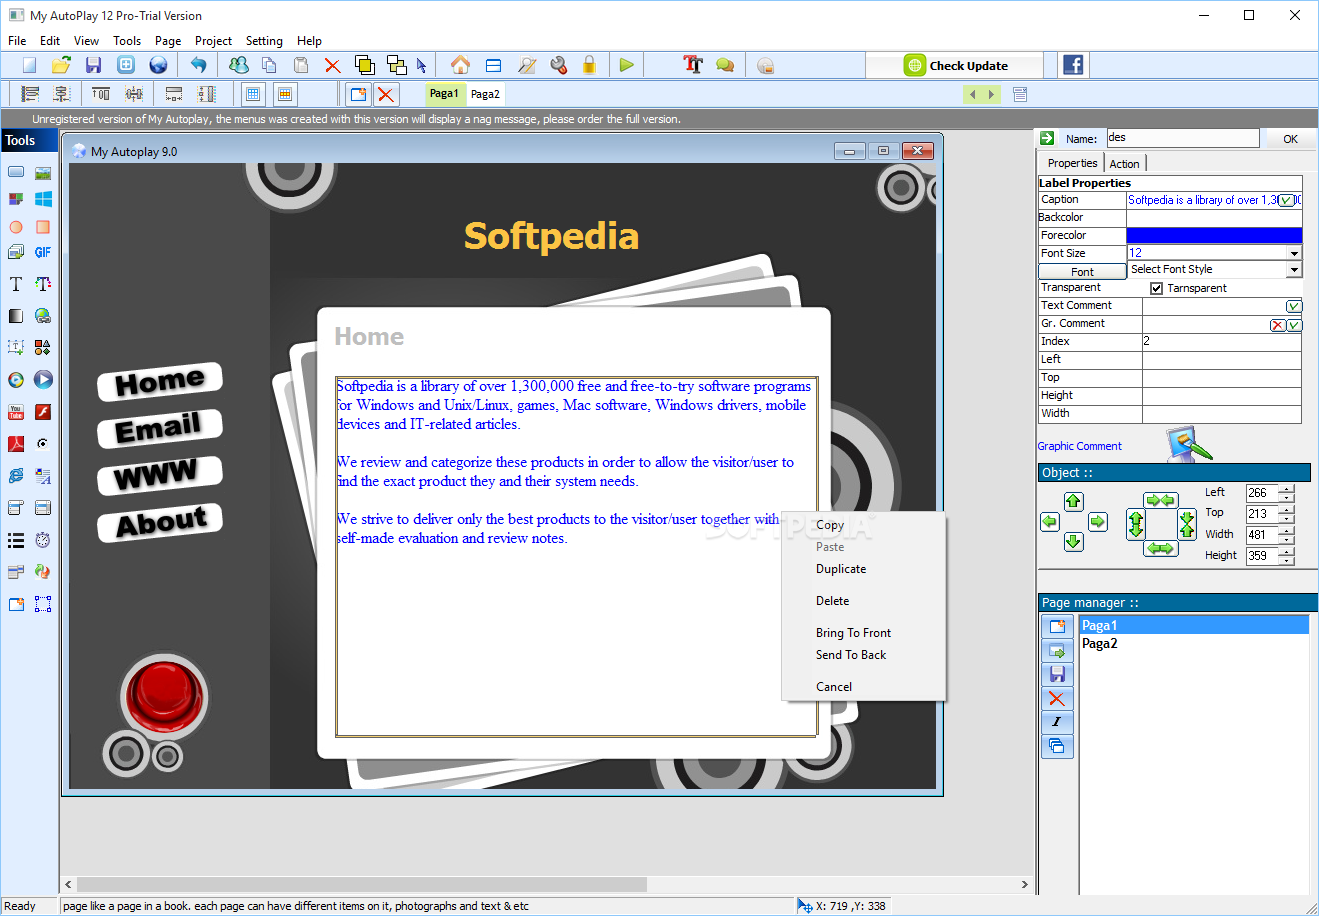Save project using the floppy disk icon
The height and width of the screenshot is (916, 1319).
(93, 65)
